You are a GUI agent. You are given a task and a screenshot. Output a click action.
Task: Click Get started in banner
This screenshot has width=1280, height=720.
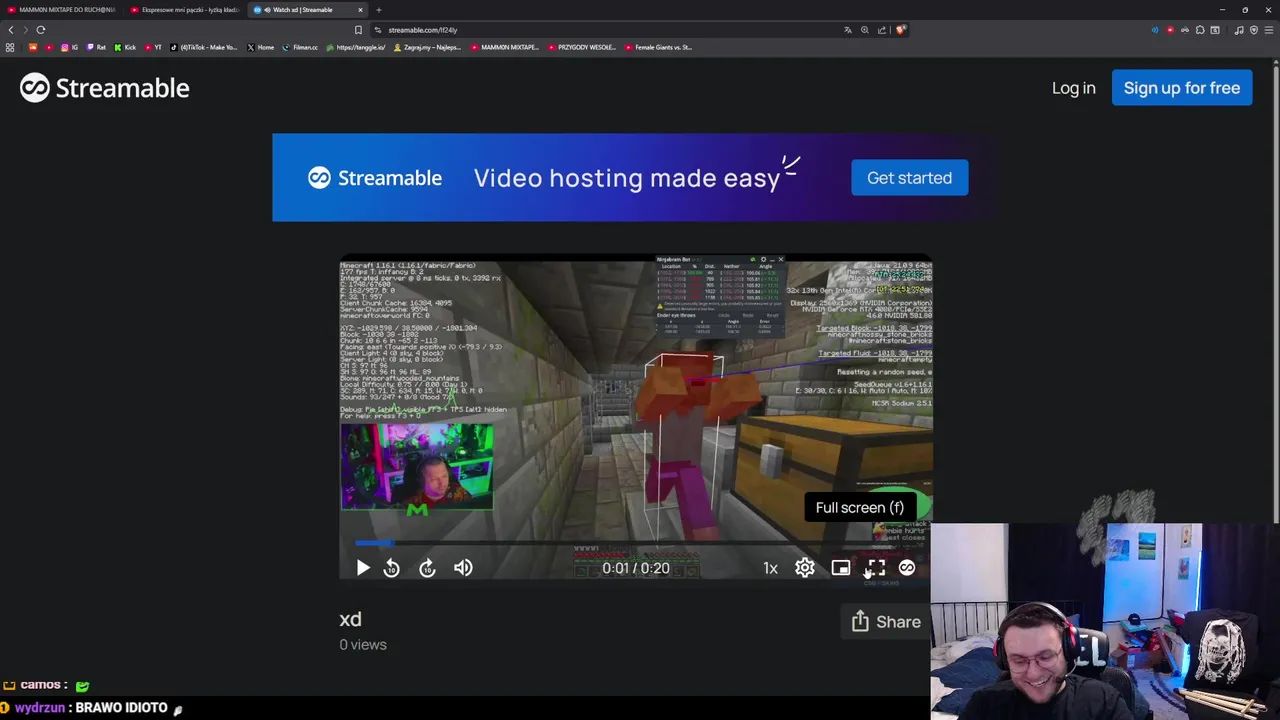click(909, 177)
